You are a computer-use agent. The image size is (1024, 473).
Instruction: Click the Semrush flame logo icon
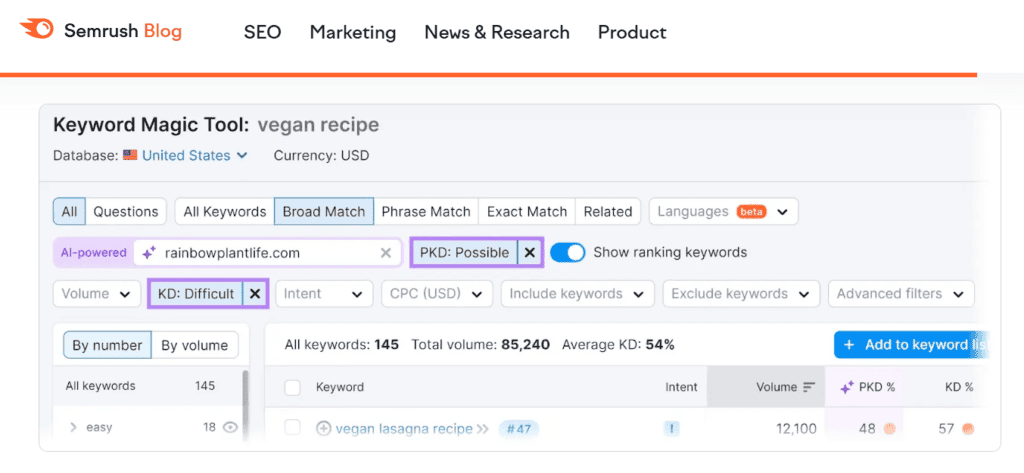[x=36, y=30]
